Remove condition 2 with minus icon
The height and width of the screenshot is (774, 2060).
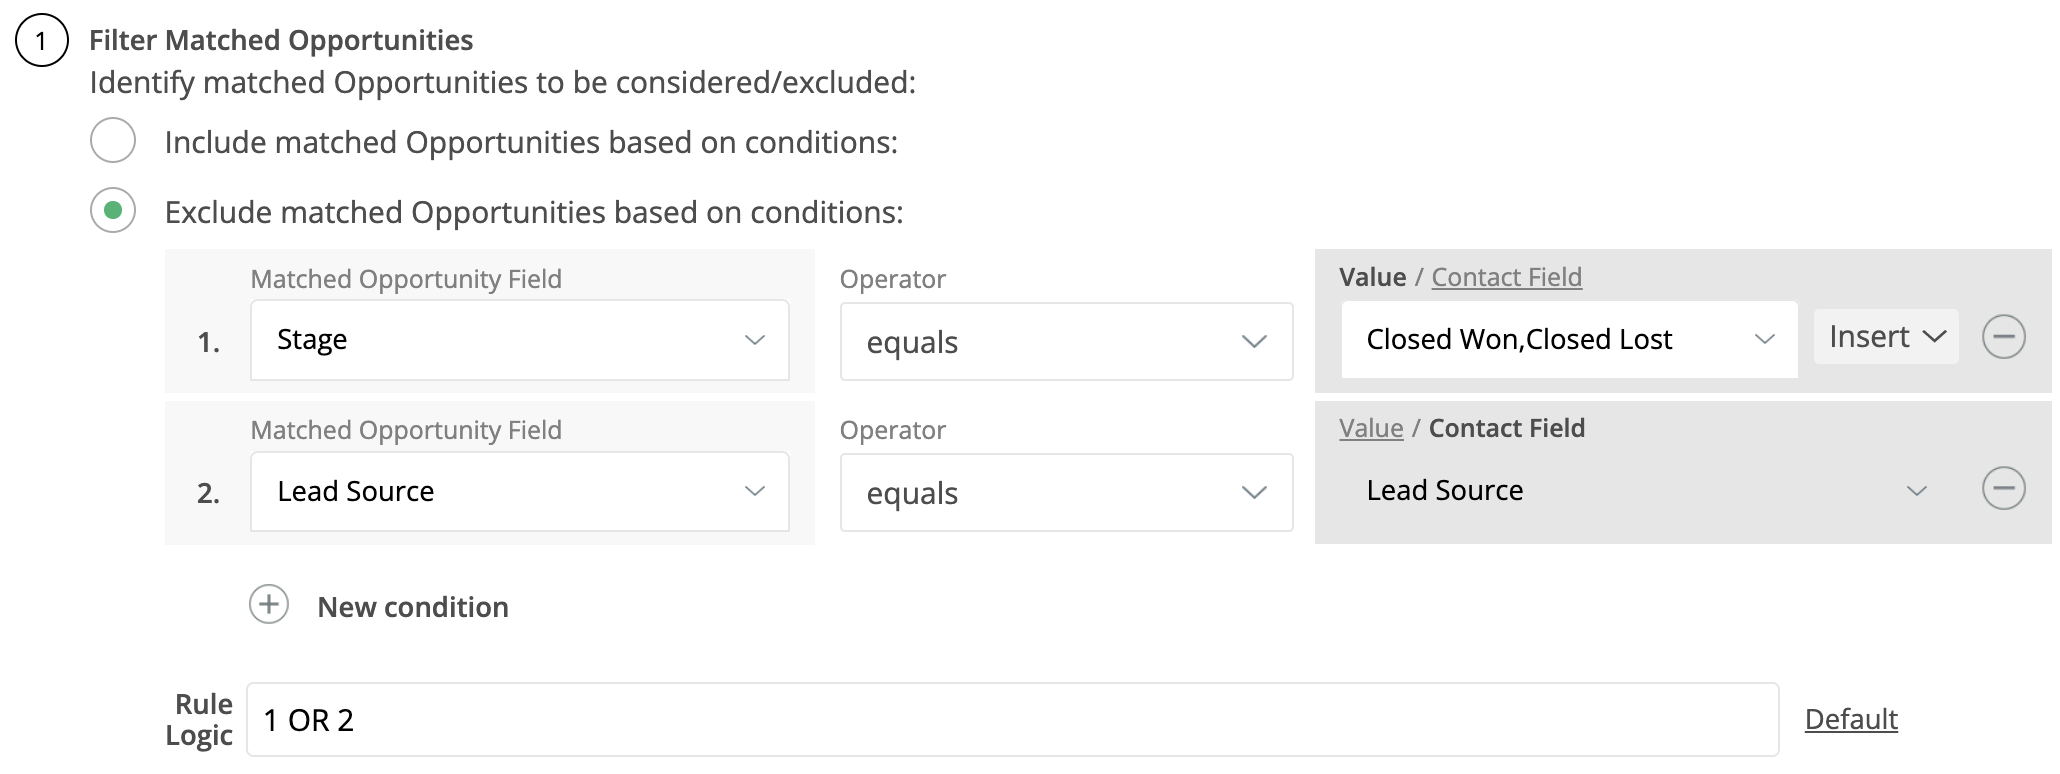click(2003, 489)
